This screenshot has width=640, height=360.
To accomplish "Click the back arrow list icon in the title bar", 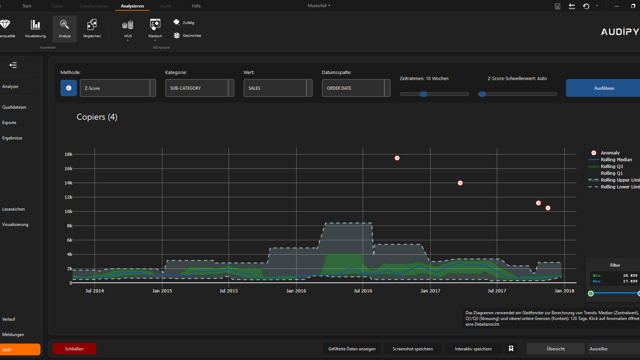I will [572, 6].
